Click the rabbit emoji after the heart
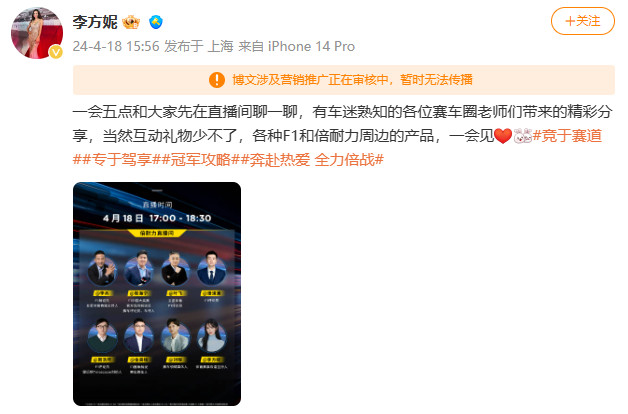This screenshot has height=414, width=628. pyautogui.click(x=522, y=136)
